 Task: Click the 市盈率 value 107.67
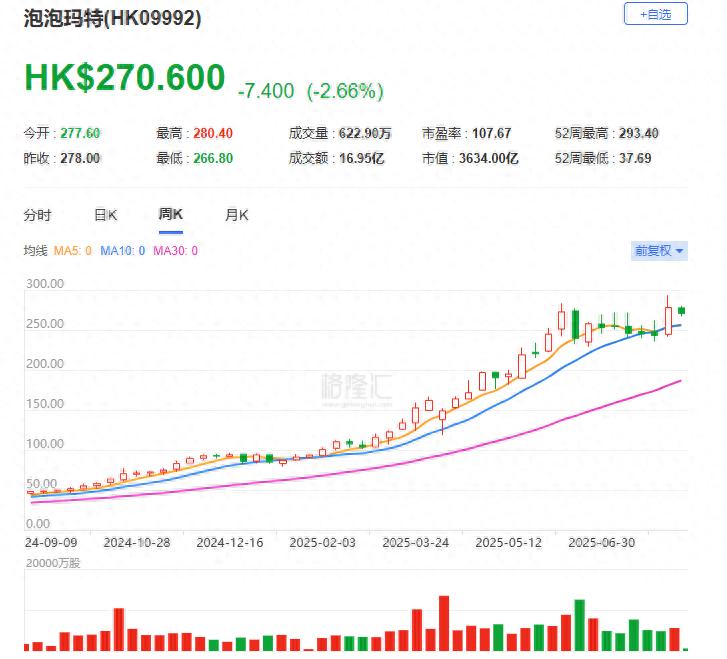(490, 133)
